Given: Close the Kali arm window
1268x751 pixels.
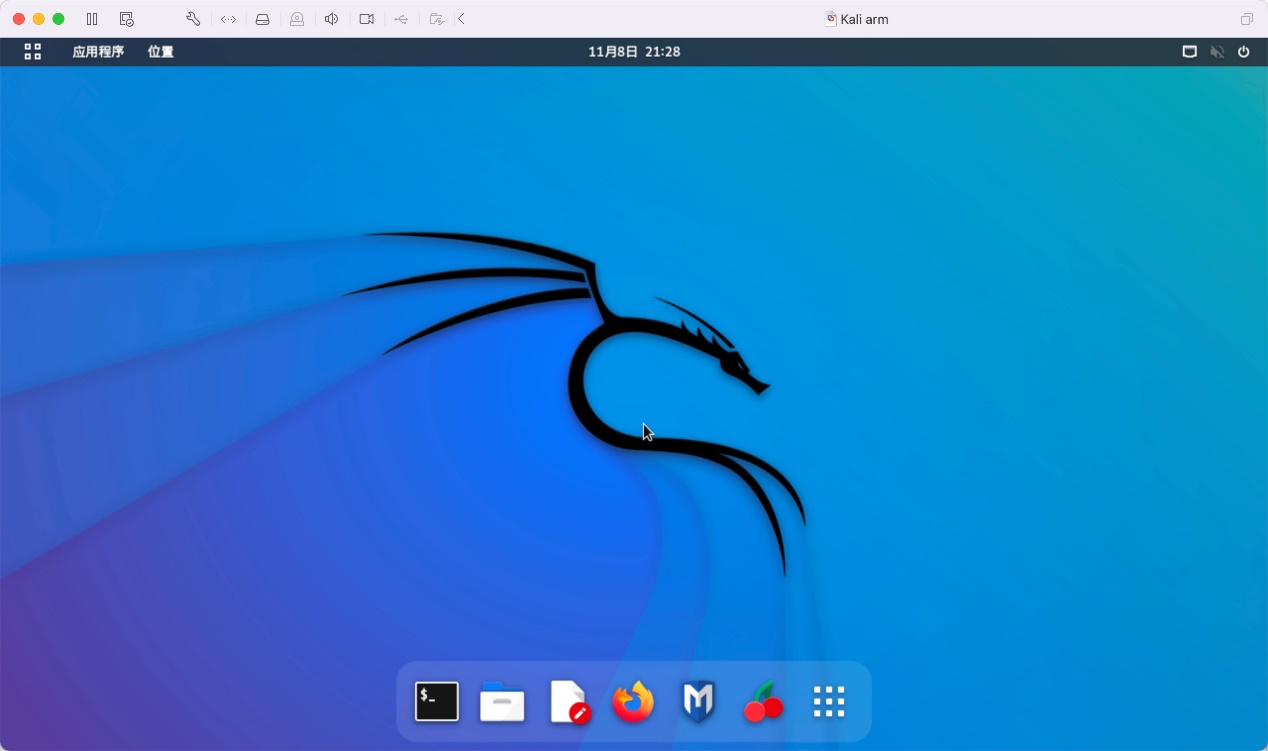Looking at the screenshot, I should (19, 19).
